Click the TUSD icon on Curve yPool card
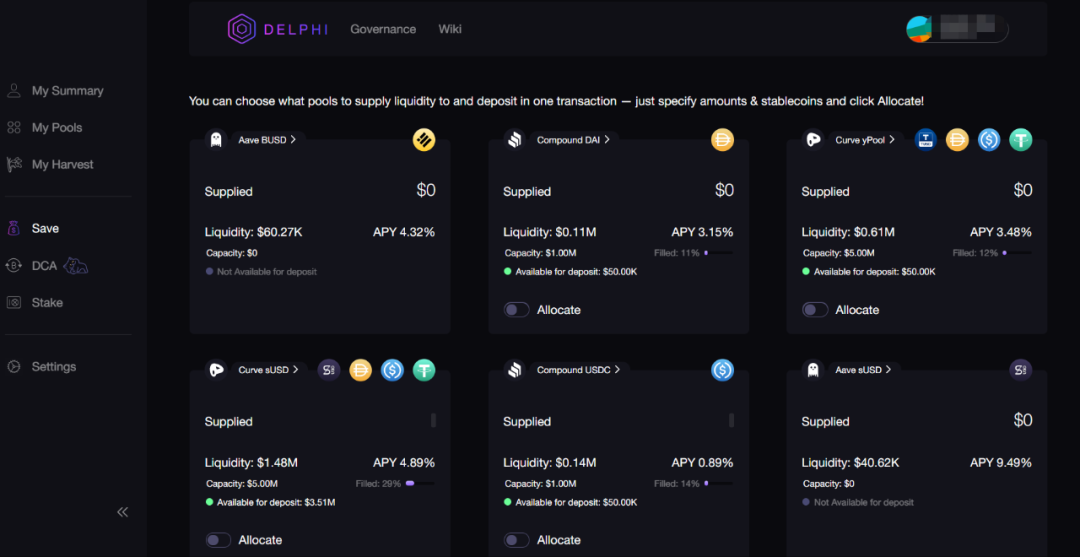 (x=926, y=140)
